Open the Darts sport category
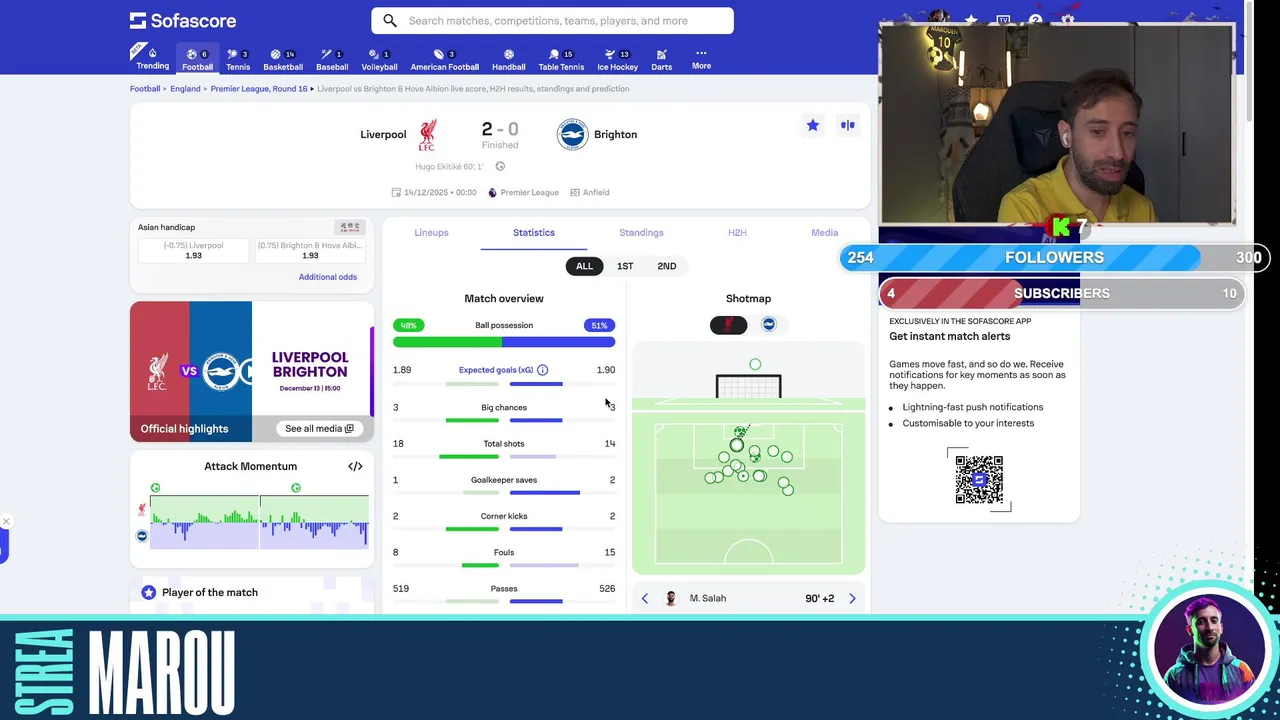 661,58
